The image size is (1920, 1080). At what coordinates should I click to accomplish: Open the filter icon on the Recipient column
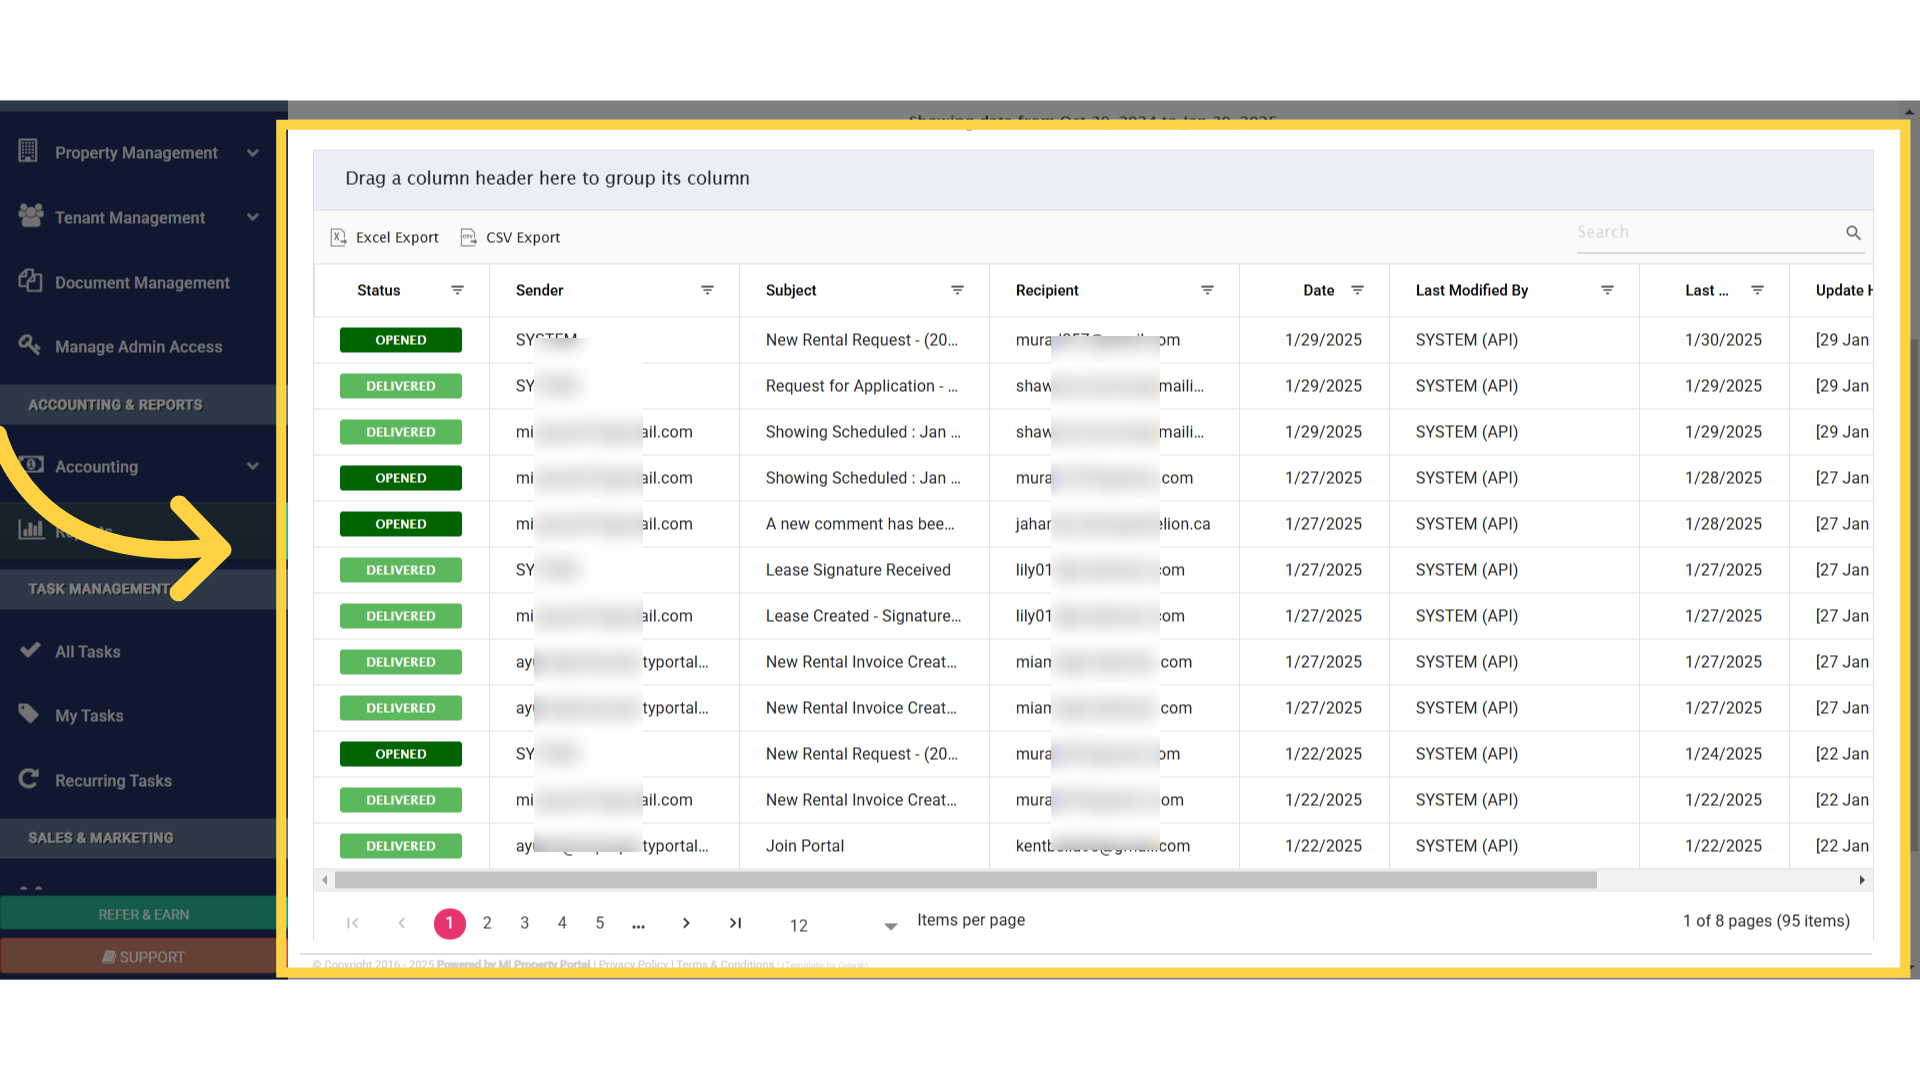point(1207,290)
